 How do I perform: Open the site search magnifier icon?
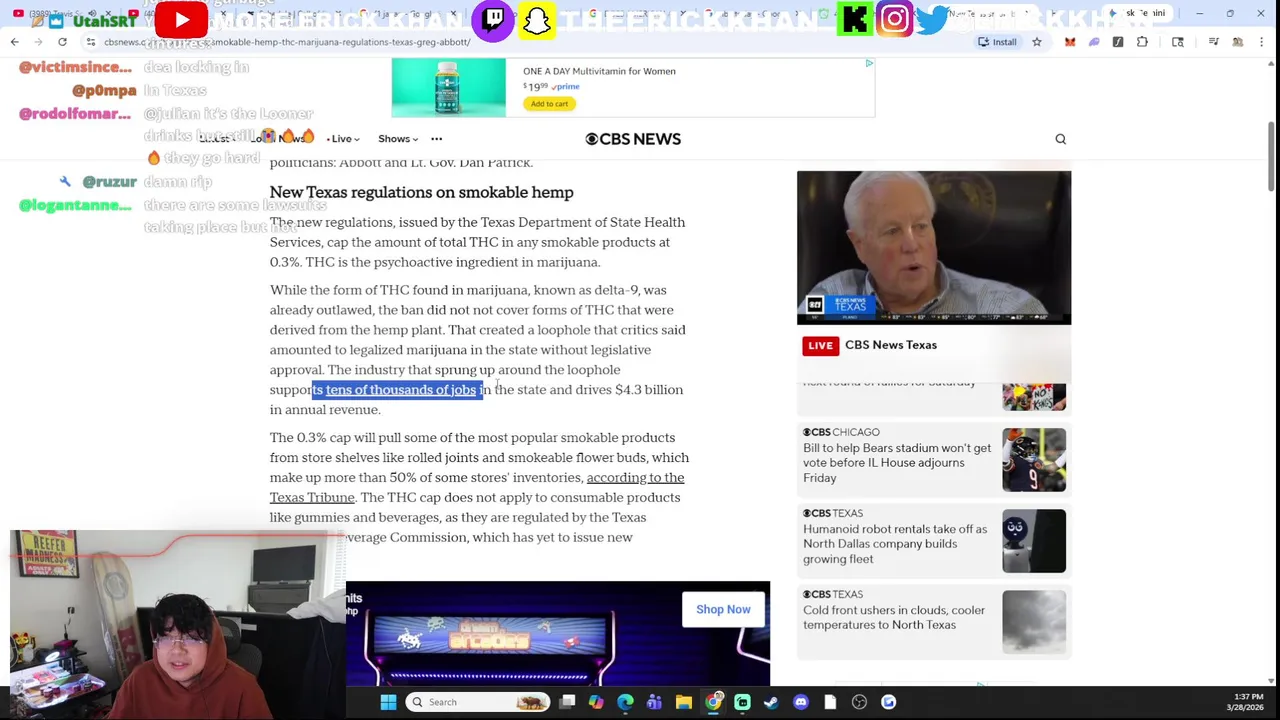1061,139
